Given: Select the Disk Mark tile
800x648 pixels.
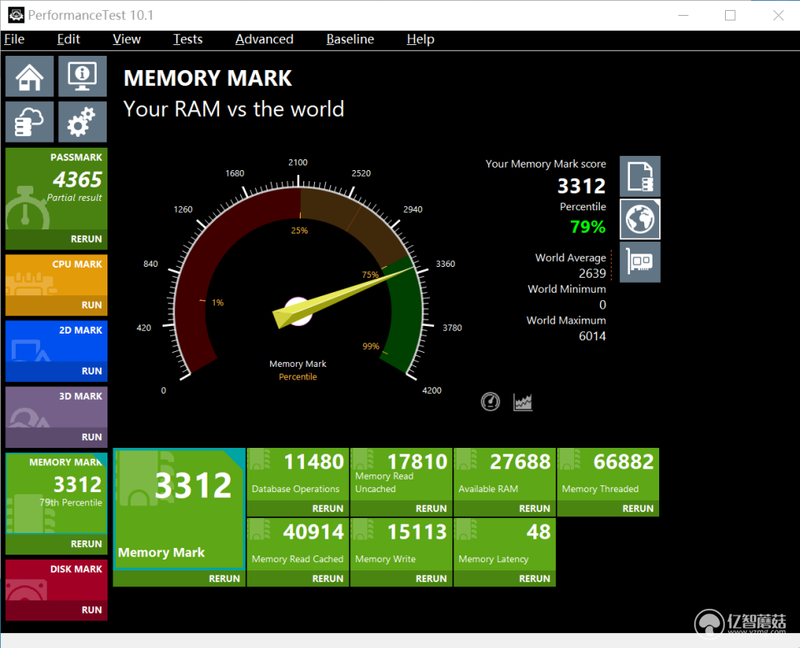Looking at the screenshot, I should point(56,580).
